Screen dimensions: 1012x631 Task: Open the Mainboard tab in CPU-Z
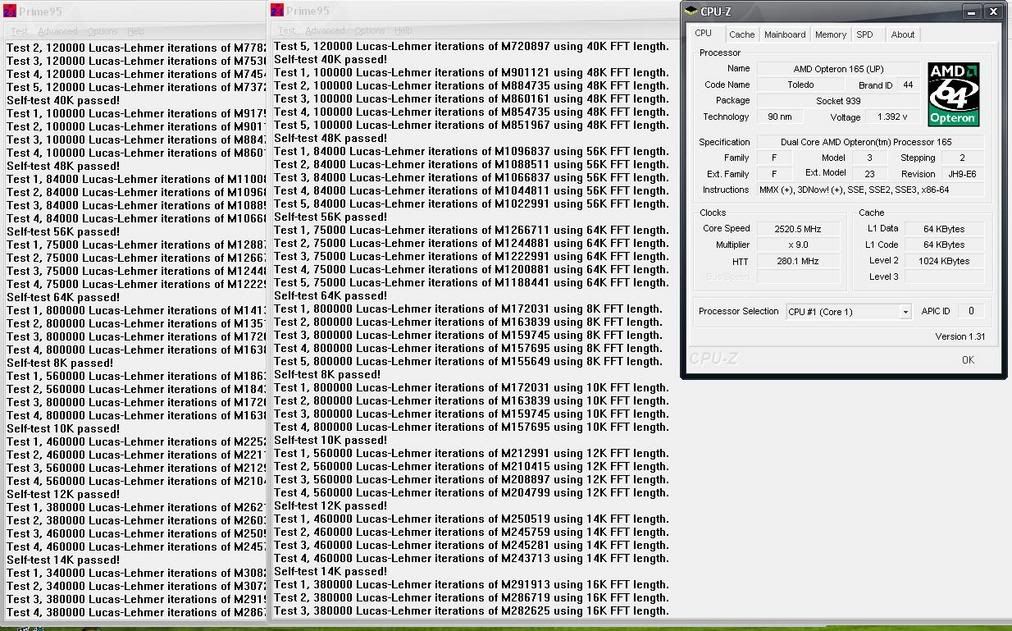[785, 35]
